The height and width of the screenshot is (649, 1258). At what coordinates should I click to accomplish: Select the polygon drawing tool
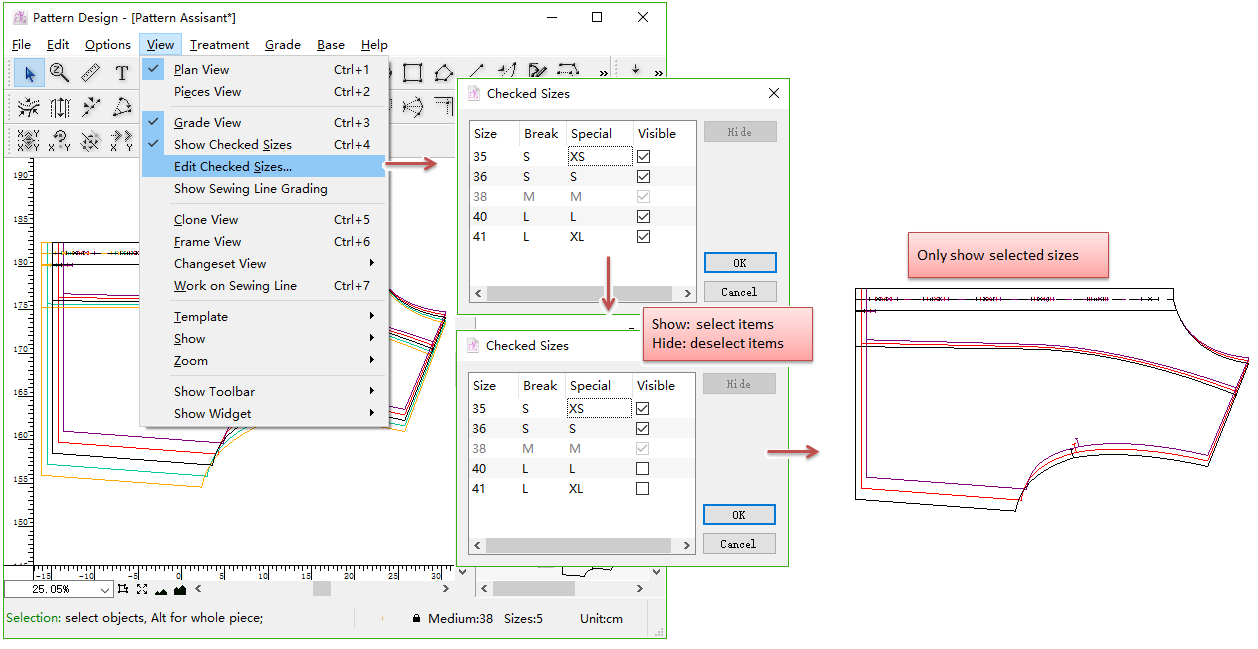(x=443, y=73)
